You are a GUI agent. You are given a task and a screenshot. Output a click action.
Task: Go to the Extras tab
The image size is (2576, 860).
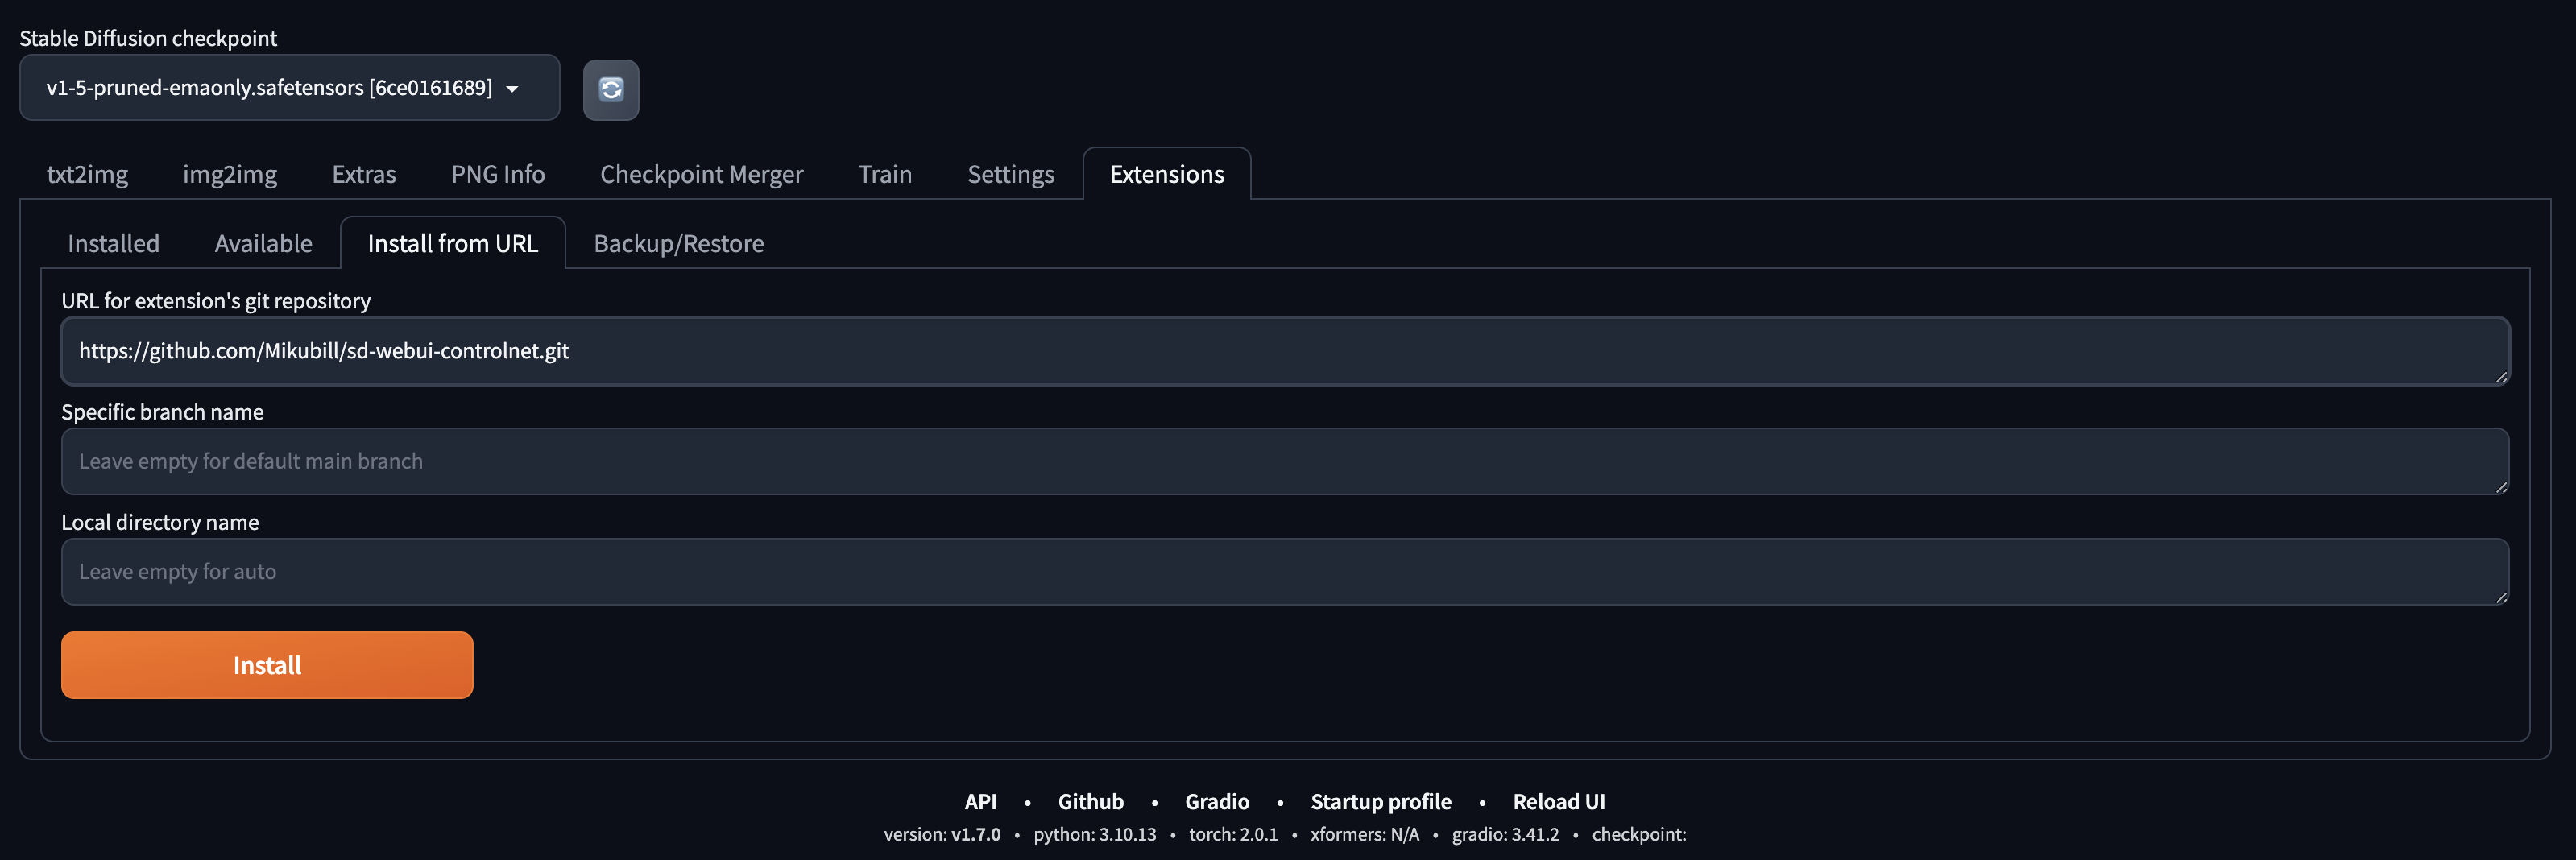pos(363,174)
